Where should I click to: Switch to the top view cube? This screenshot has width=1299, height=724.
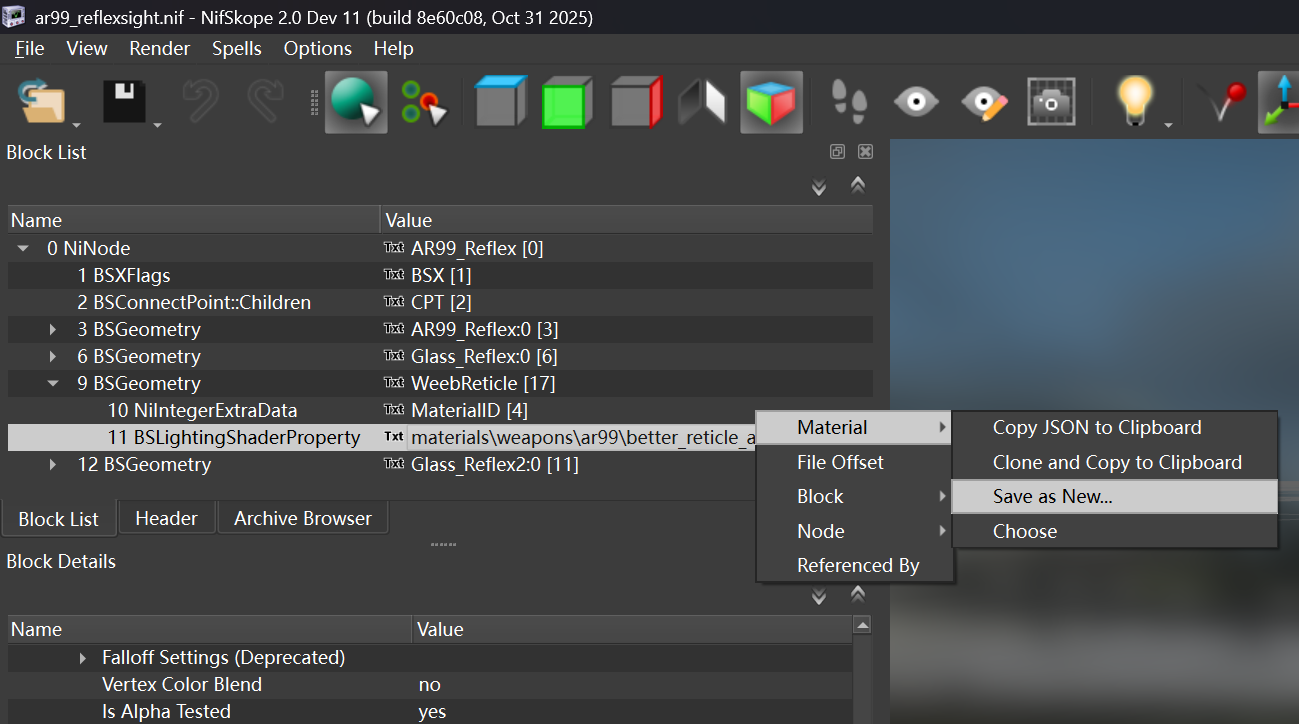[501, 102]
